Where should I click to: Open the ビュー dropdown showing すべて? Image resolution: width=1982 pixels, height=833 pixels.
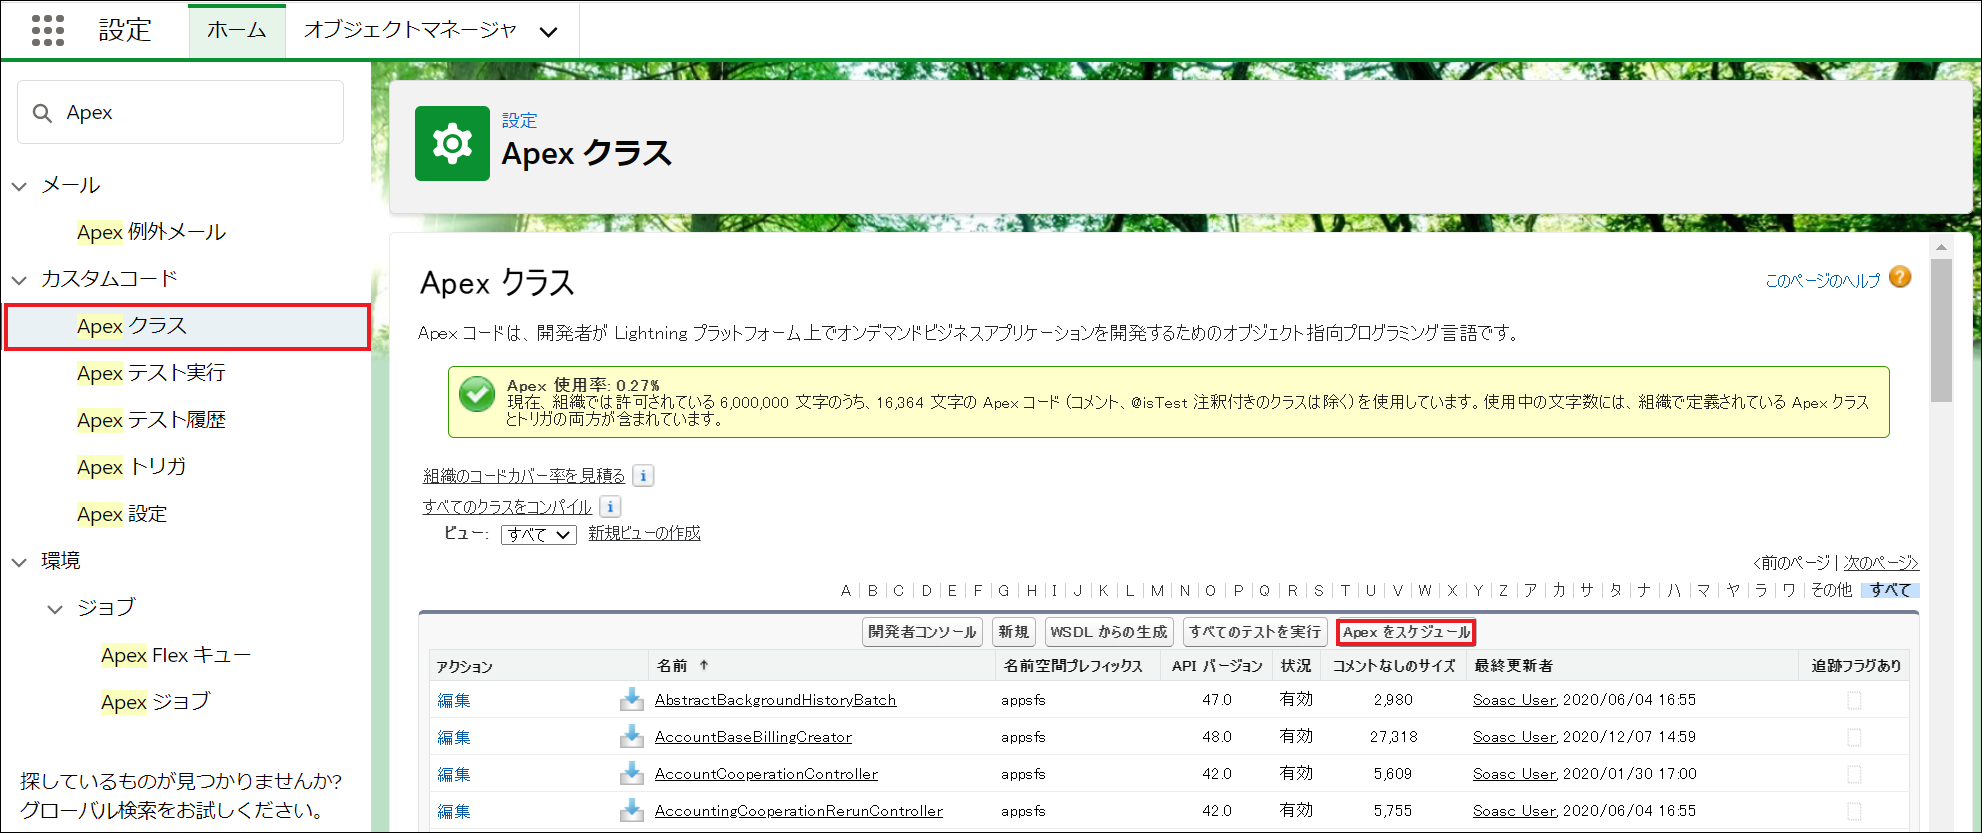[538, 535]
